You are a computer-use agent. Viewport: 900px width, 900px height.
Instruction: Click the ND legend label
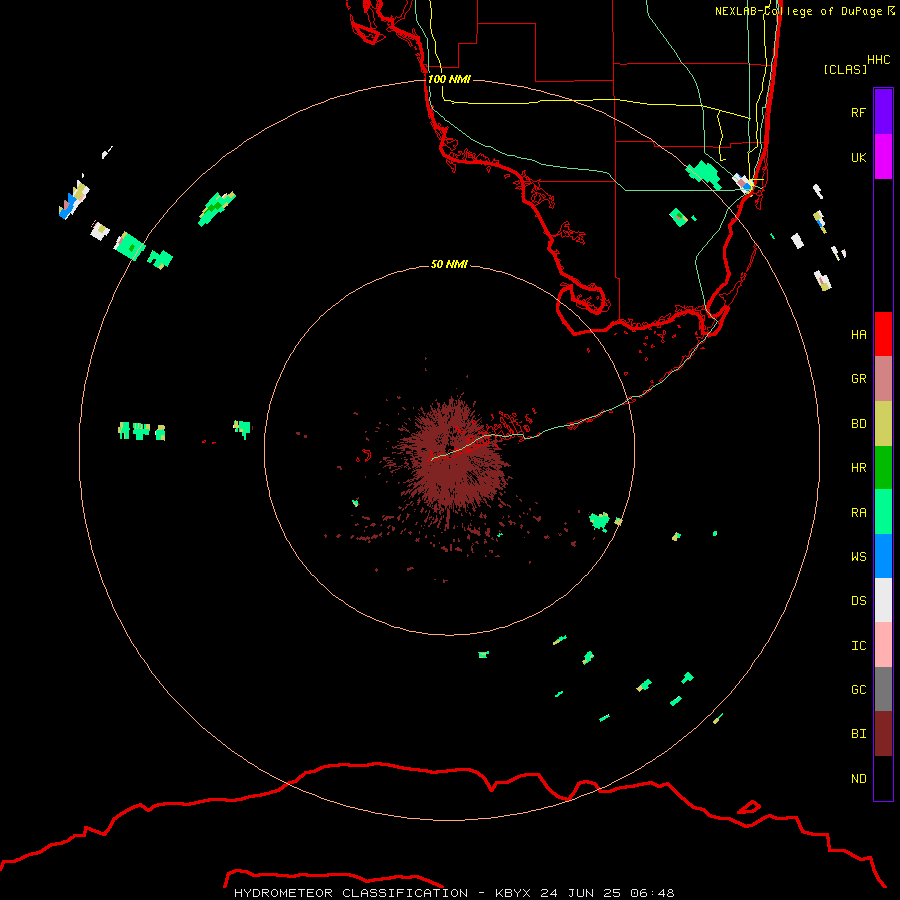click(858, 779)
